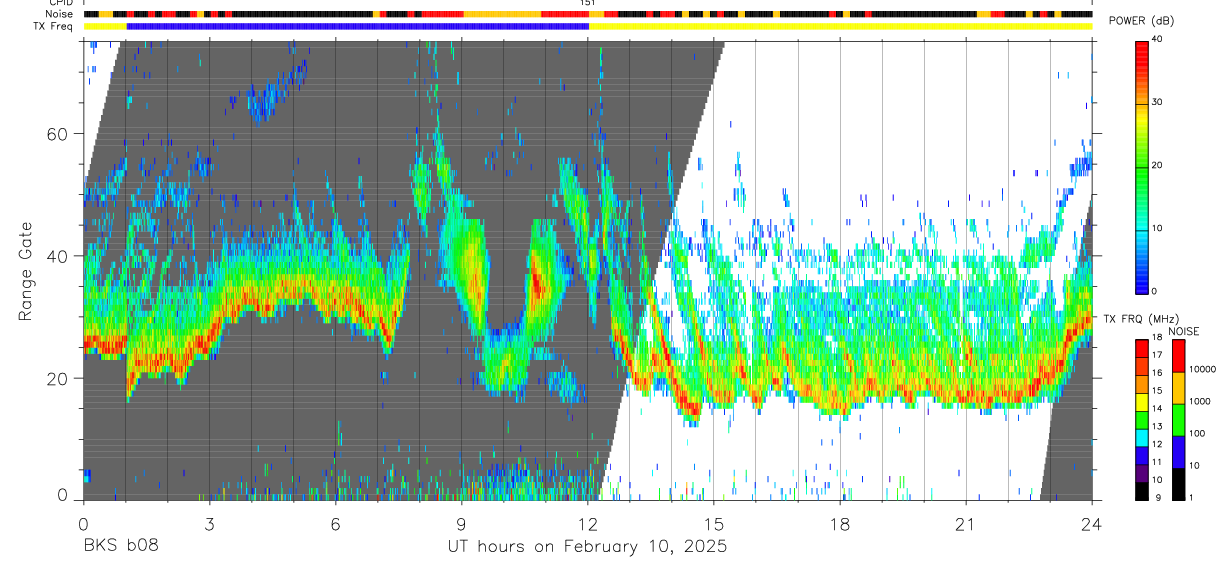Click the red top swatch of noise legend
This screenshot has height=567, width=1228.
coord(1178,356)
